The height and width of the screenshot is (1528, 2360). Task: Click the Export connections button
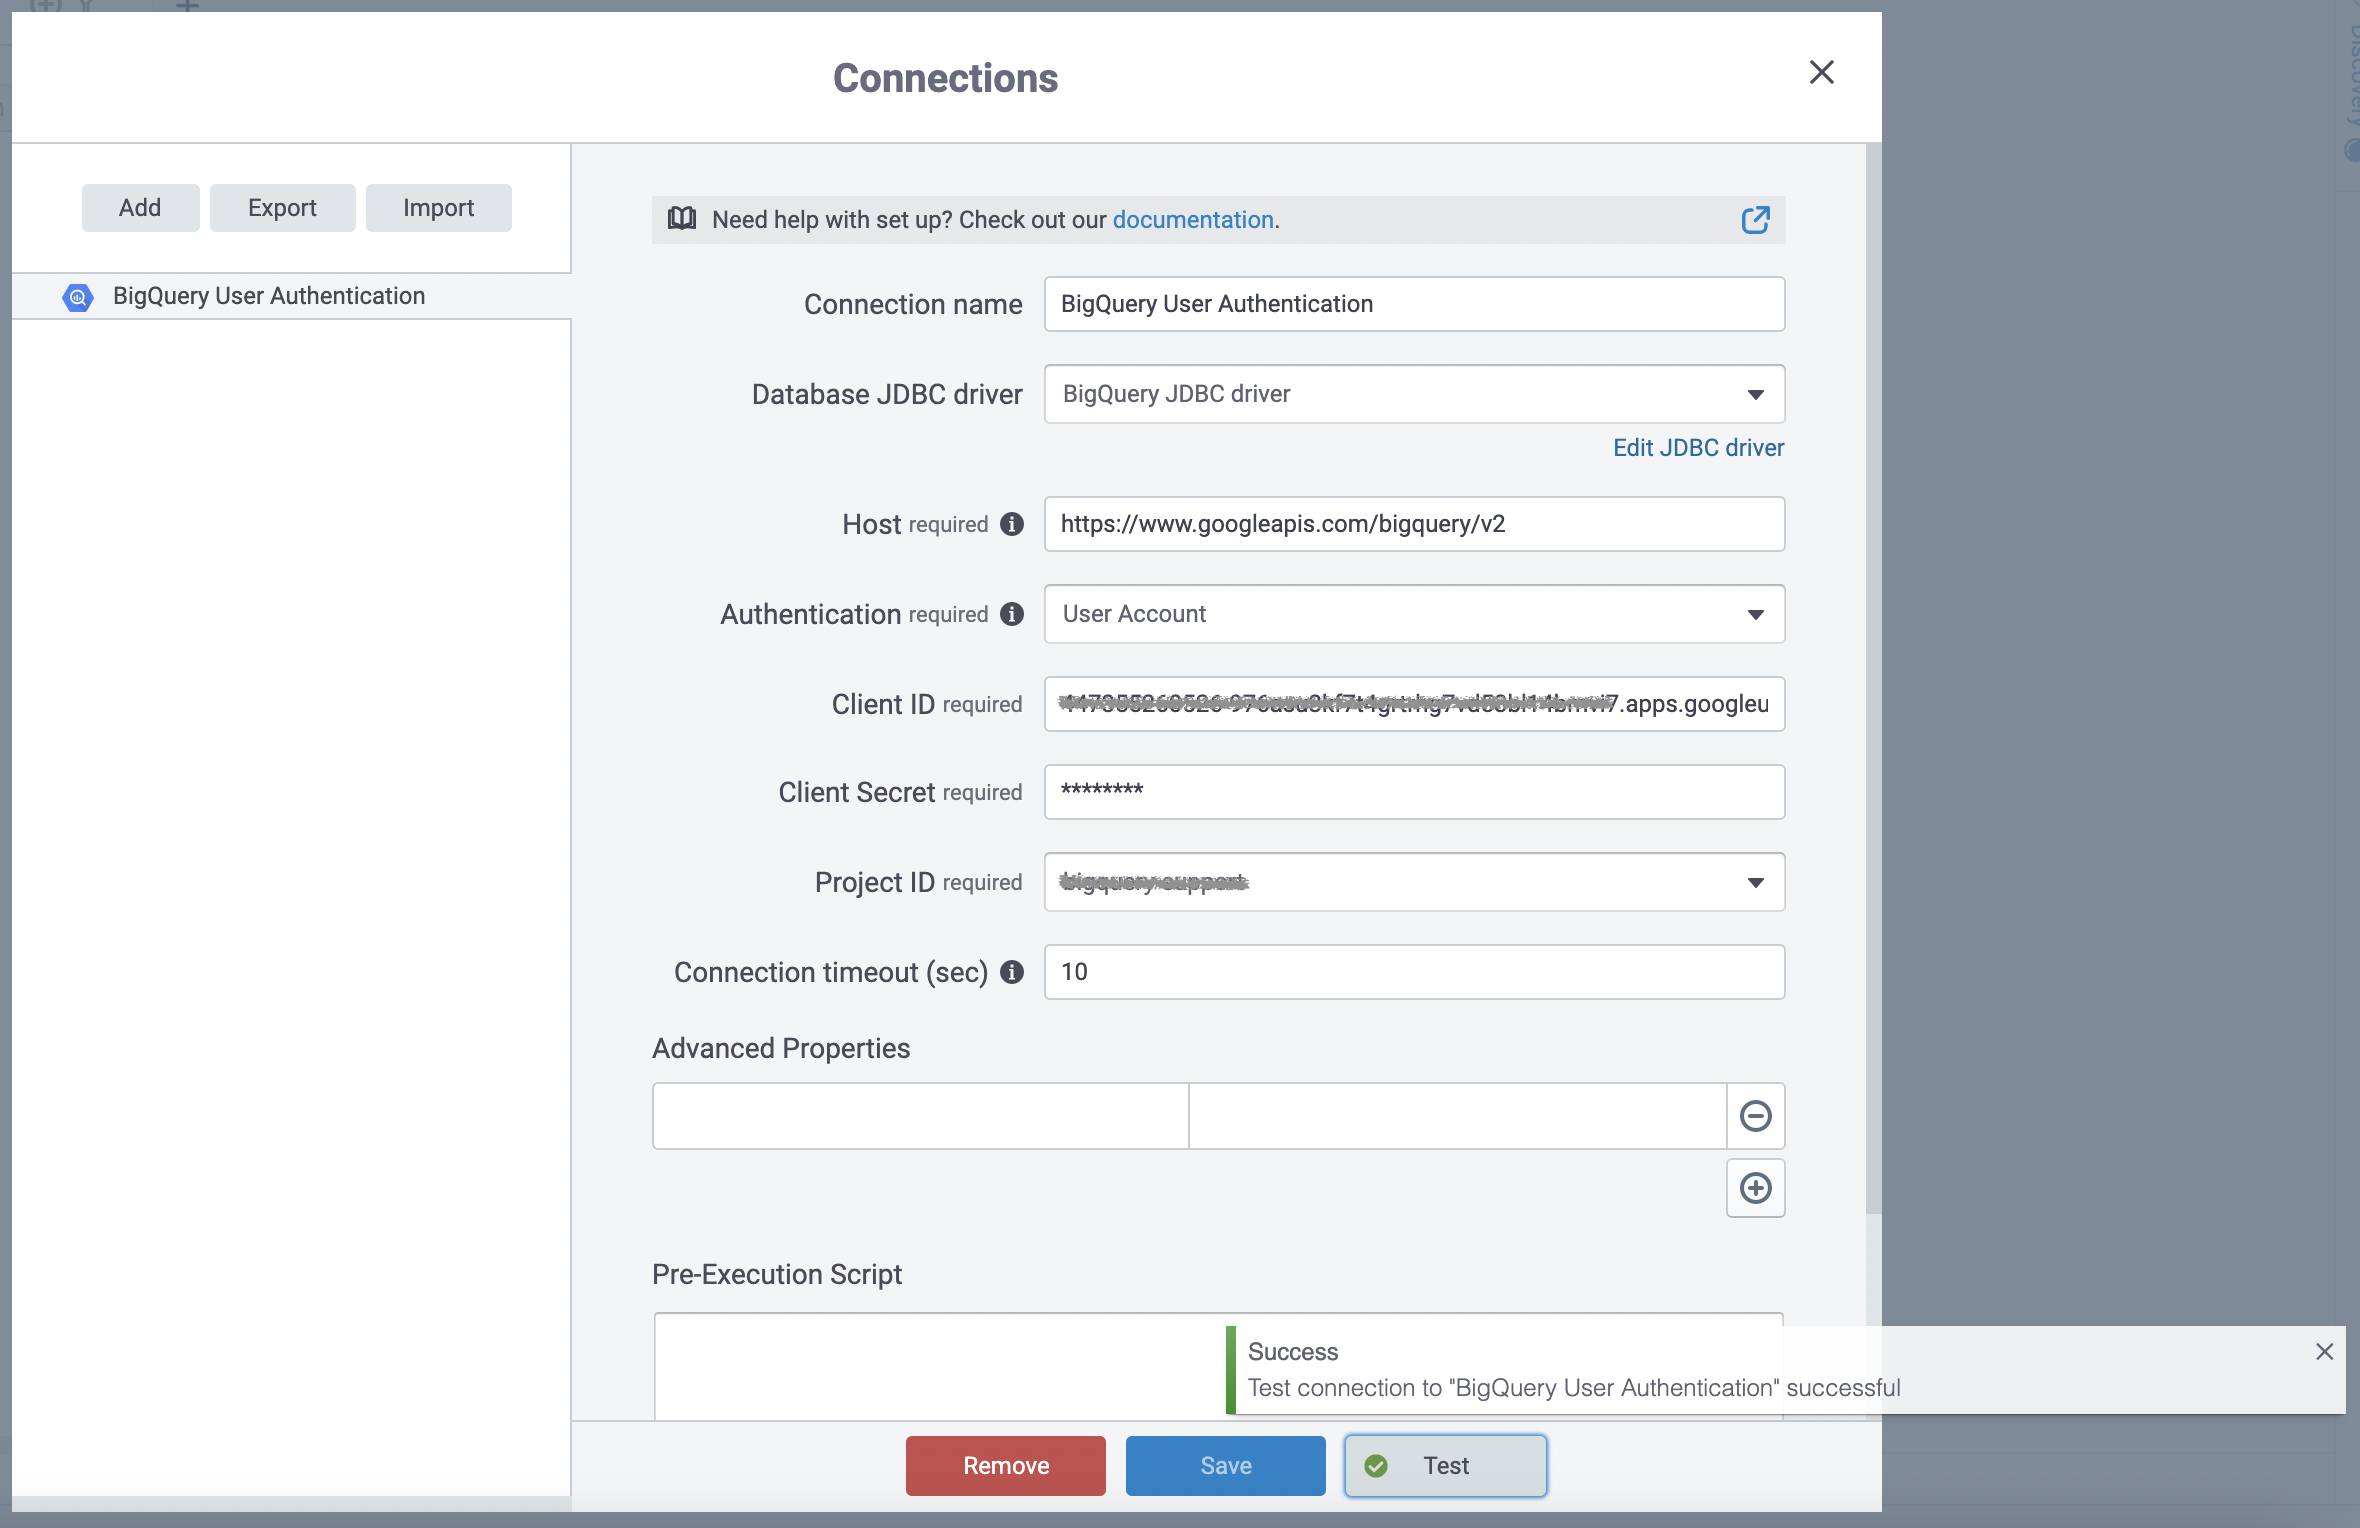(282, 208)
